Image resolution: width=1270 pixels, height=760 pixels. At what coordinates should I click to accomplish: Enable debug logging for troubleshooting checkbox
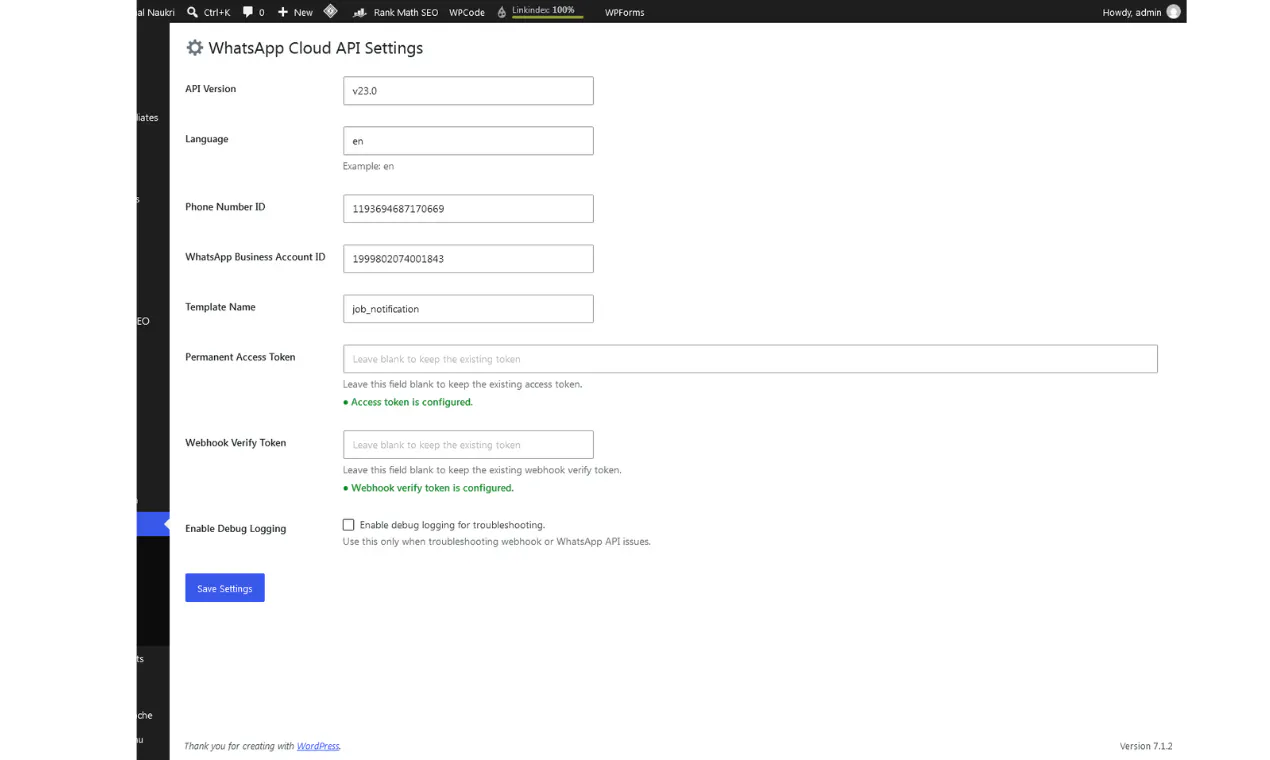[x=349, y=525]
